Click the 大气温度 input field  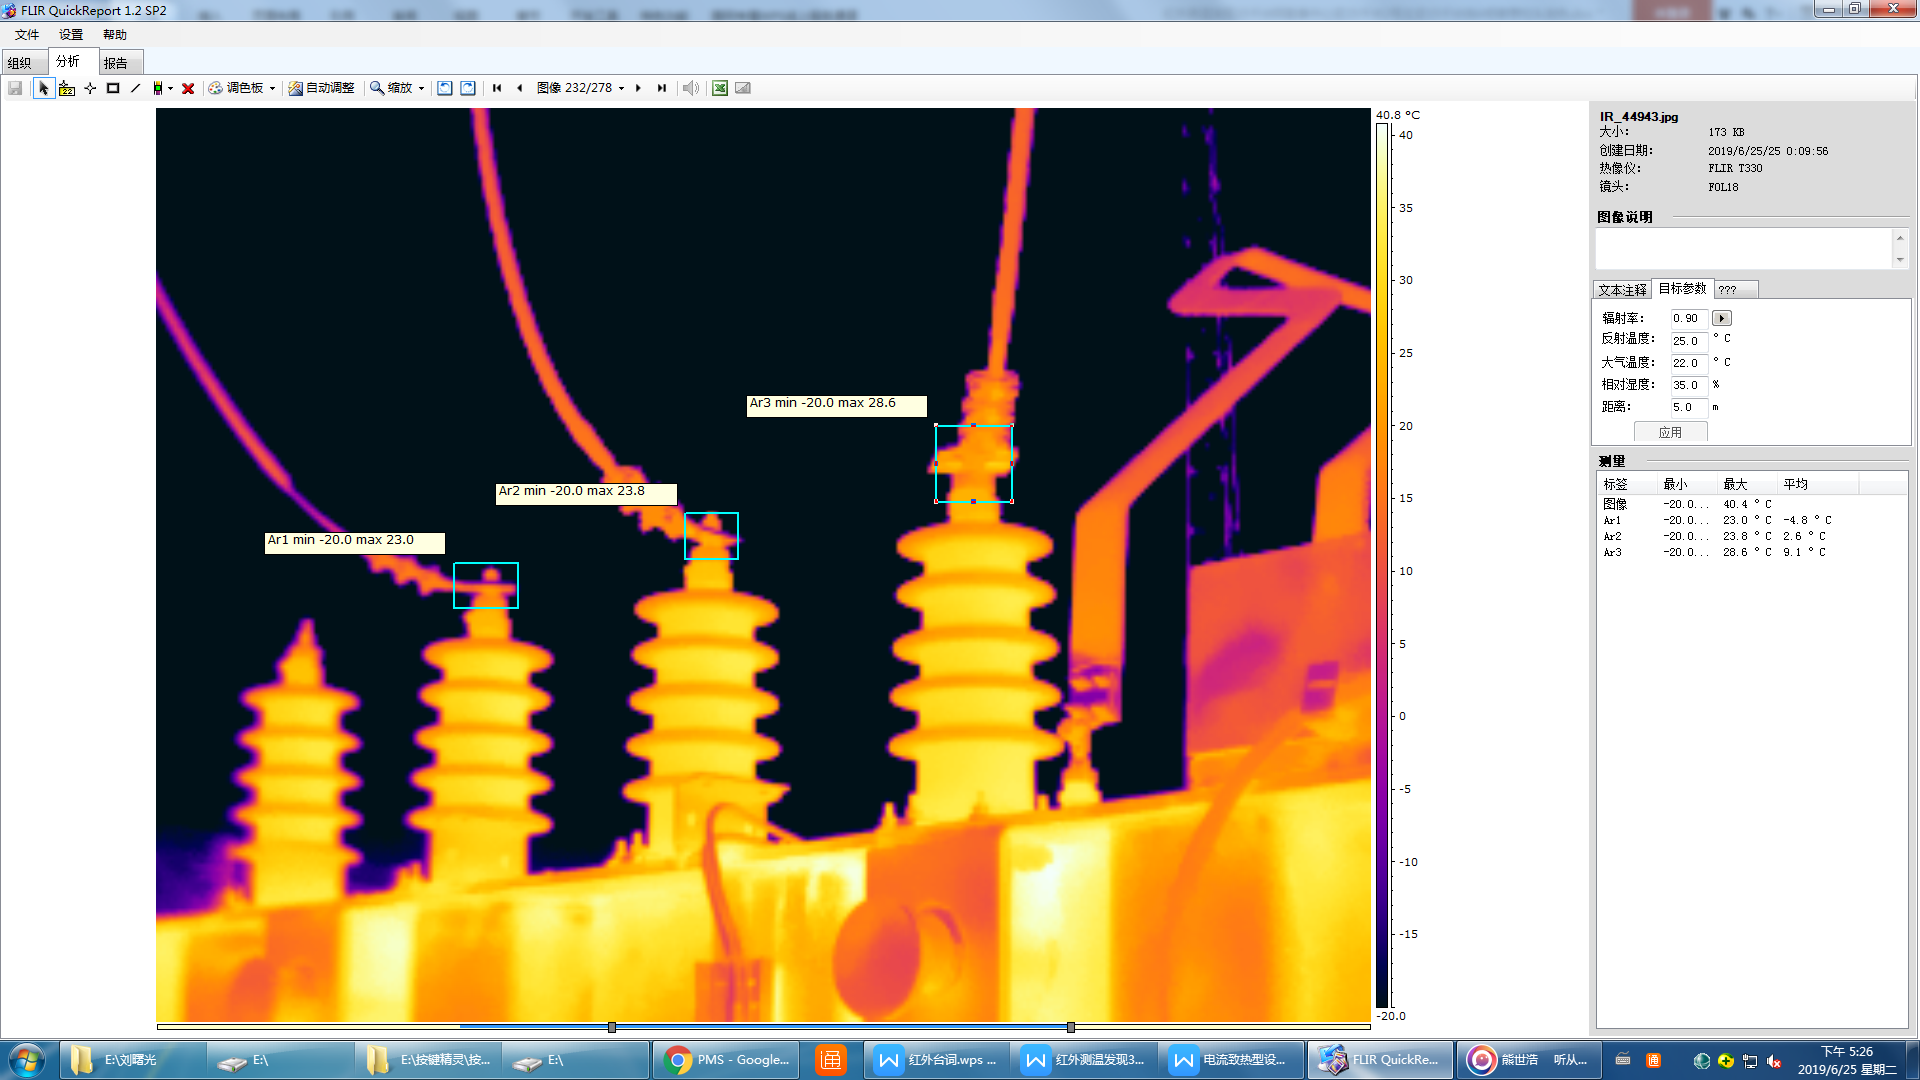1689,363
